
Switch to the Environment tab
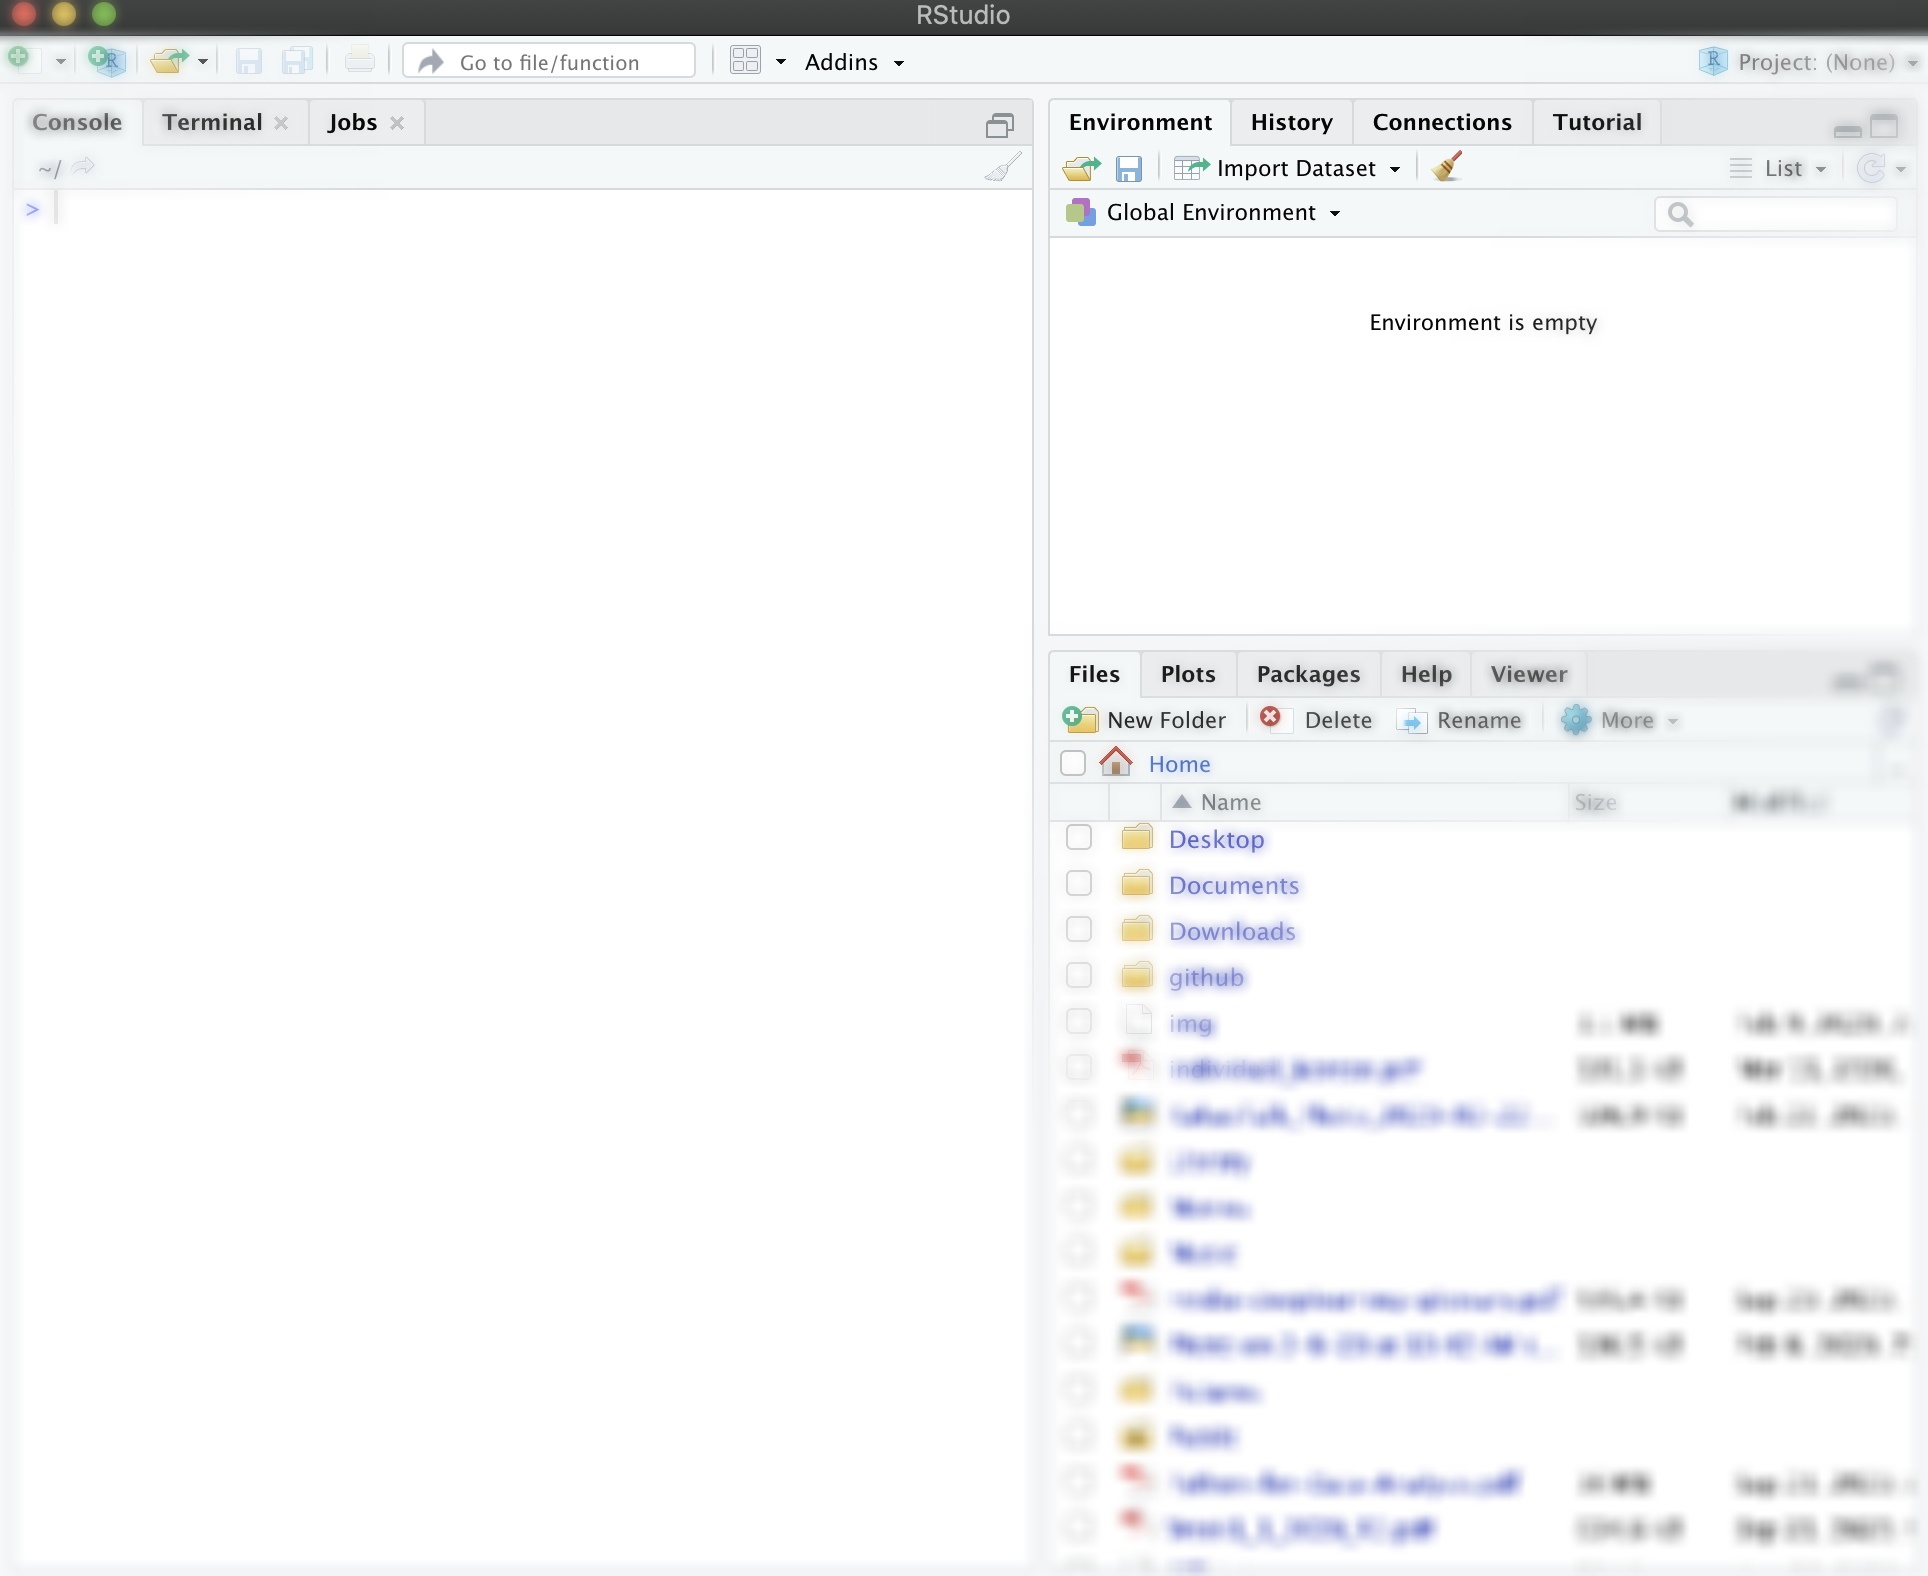(1140, 122)
